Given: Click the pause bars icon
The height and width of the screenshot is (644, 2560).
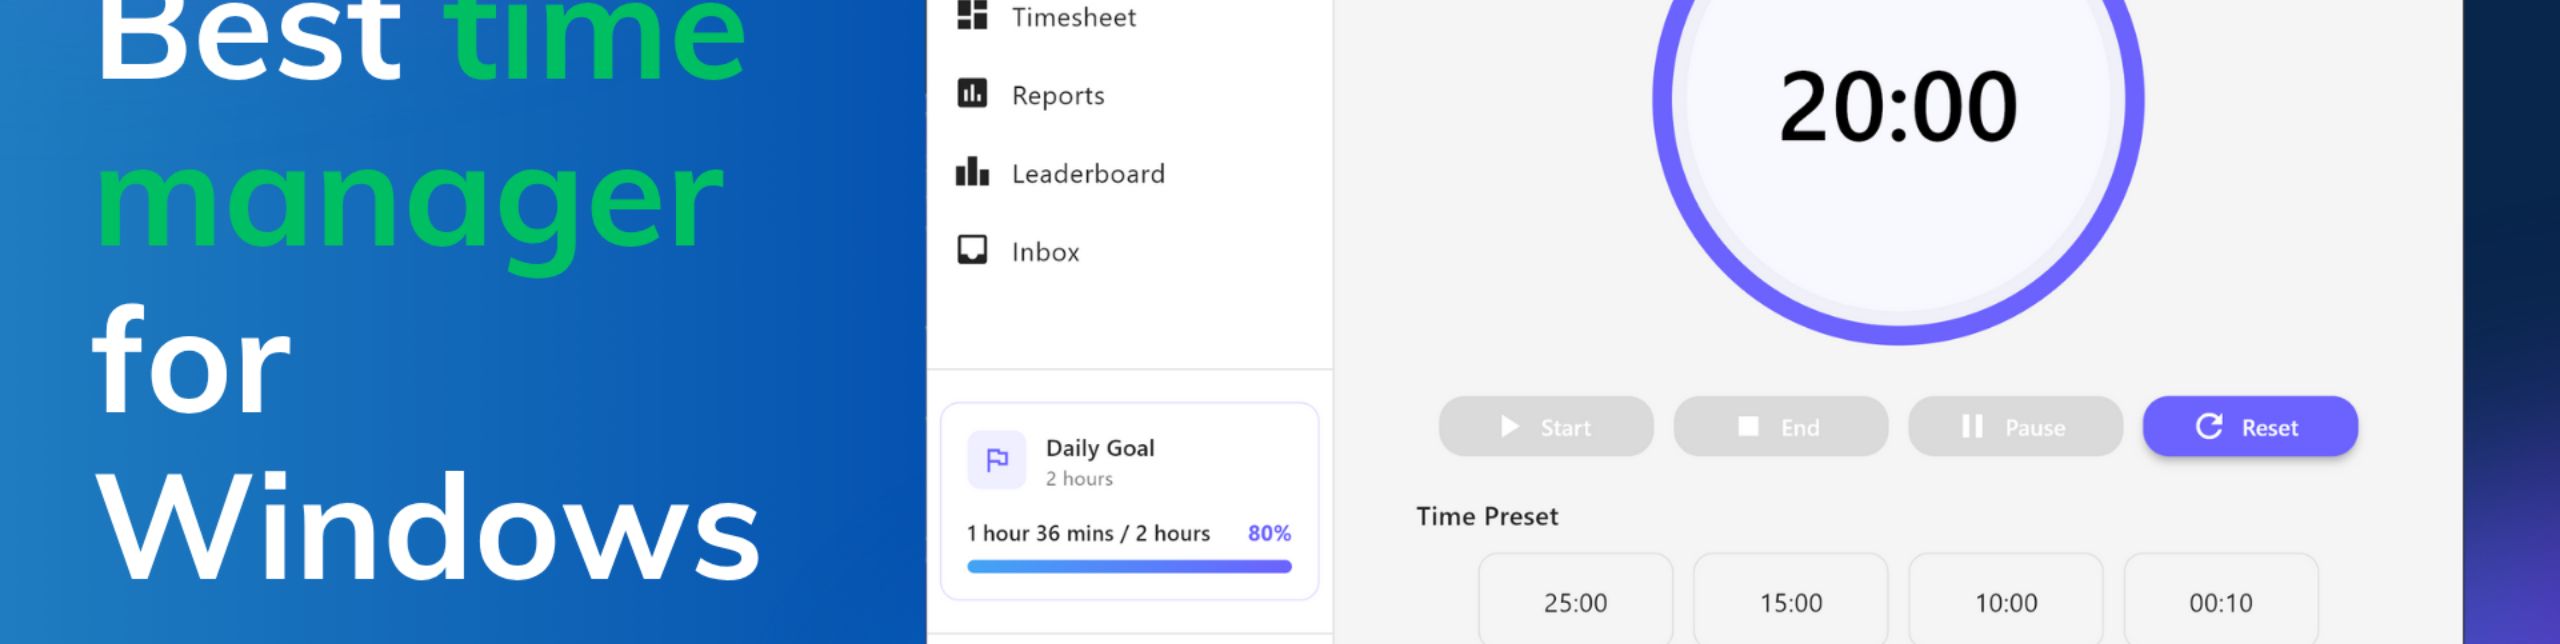Looking at the screenshot, I should click(x=1972, y=427).
